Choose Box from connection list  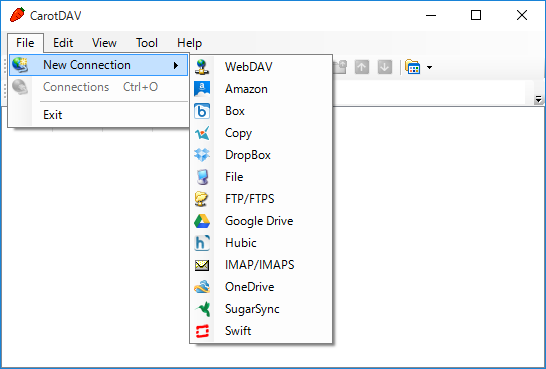(261, 111)
